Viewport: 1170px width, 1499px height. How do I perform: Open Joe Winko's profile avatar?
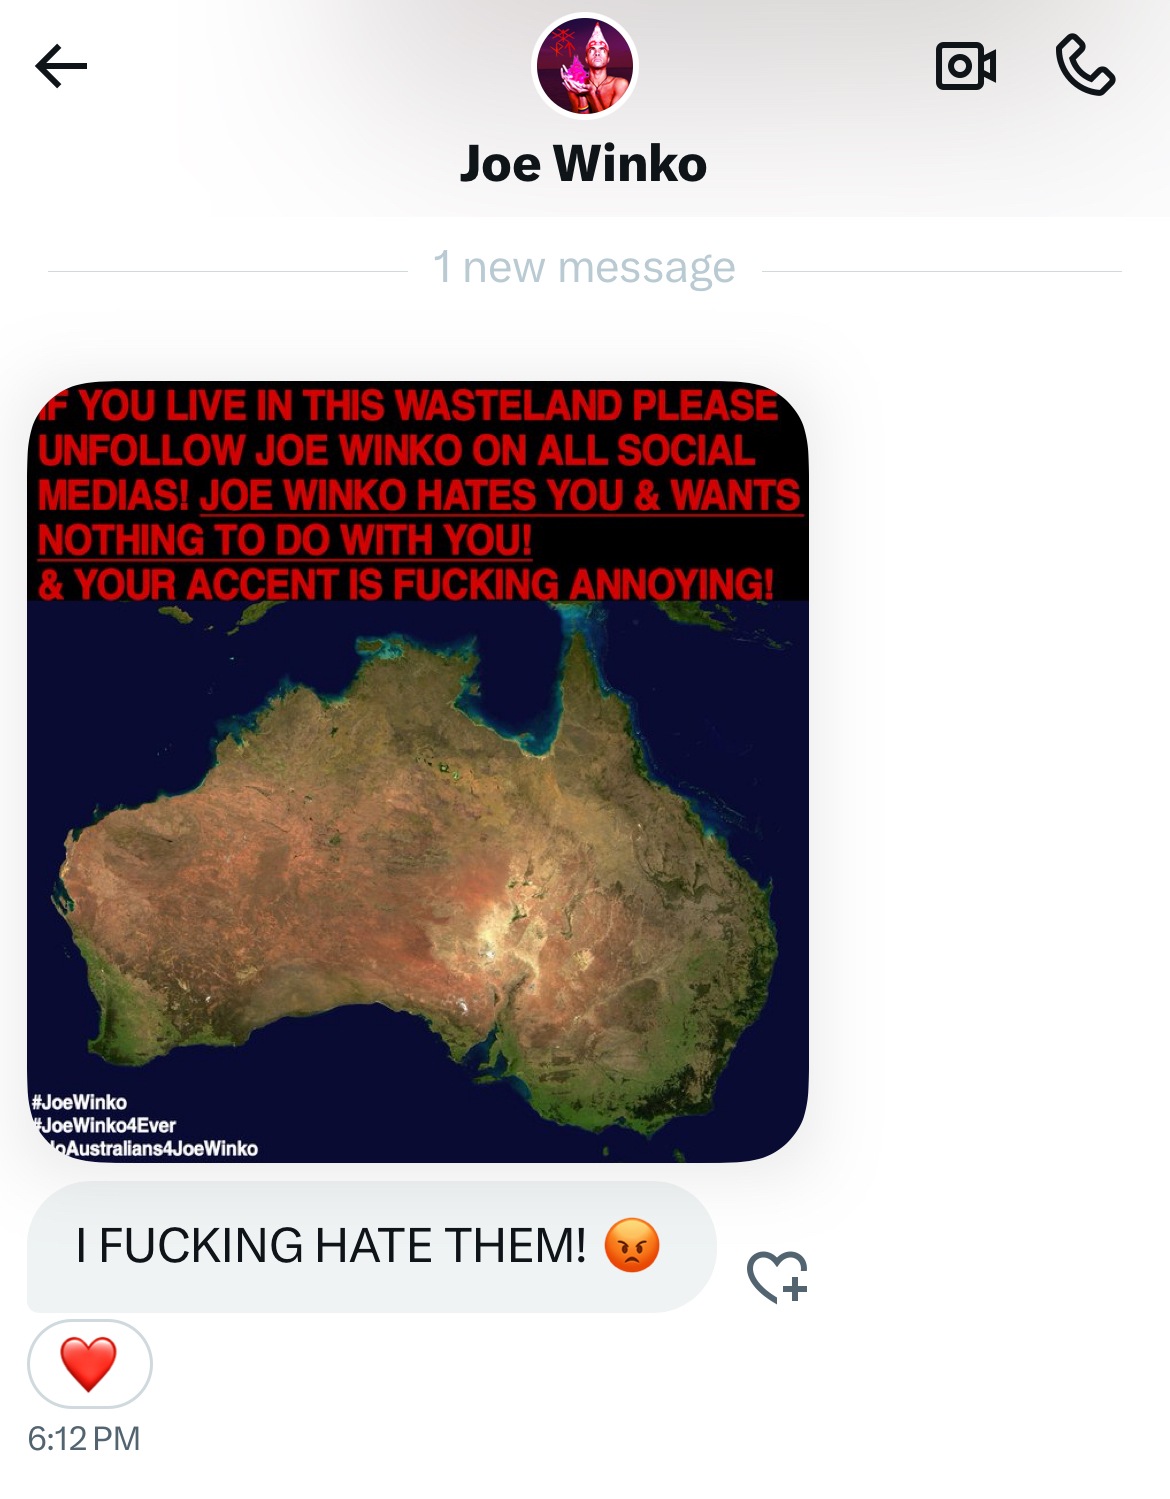[585, 66]
